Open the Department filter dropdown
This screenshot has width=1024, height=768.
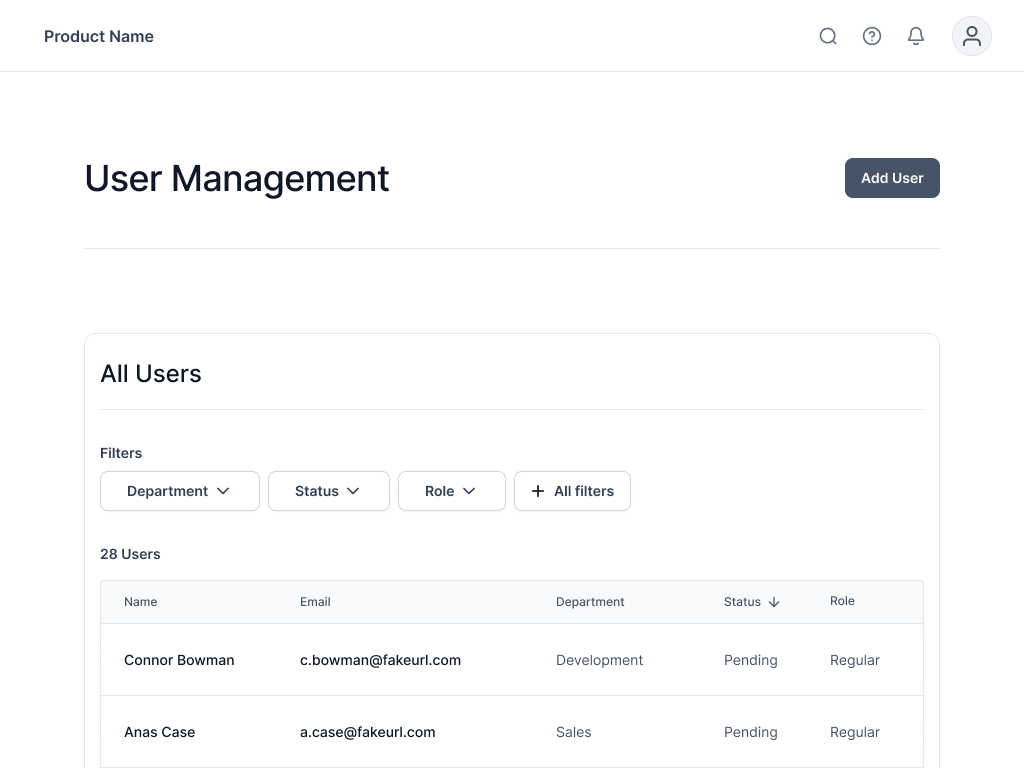click(x=179, y=491)
